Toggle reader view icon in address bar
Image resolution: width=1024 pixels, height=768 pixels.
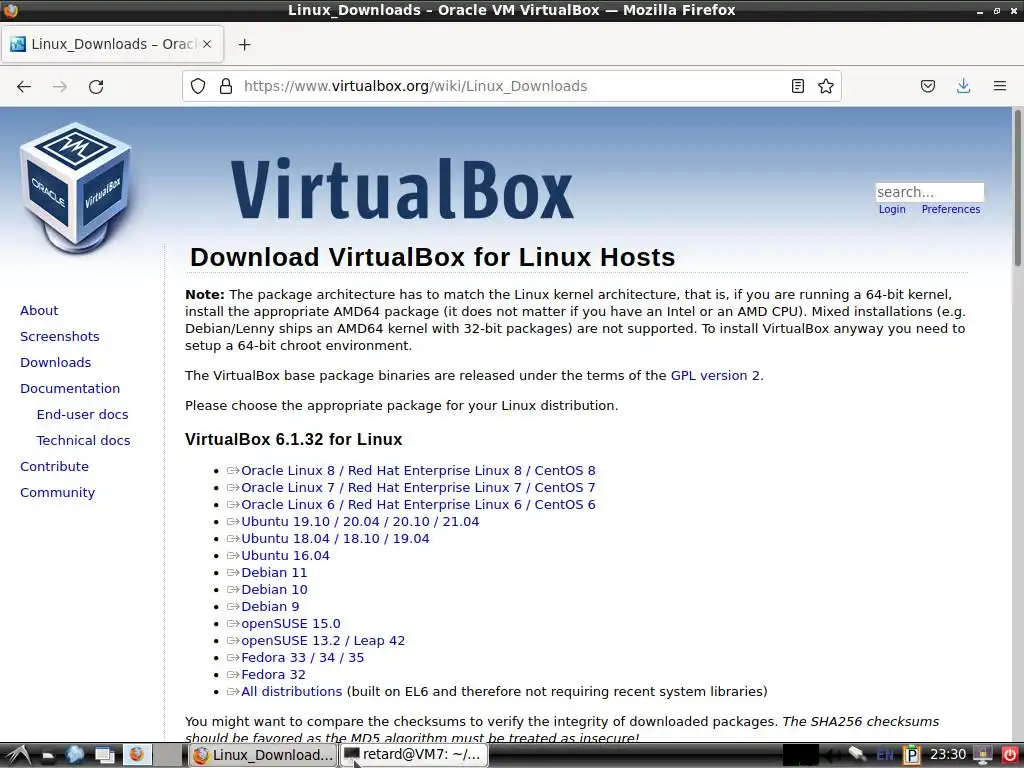[797, 86]
